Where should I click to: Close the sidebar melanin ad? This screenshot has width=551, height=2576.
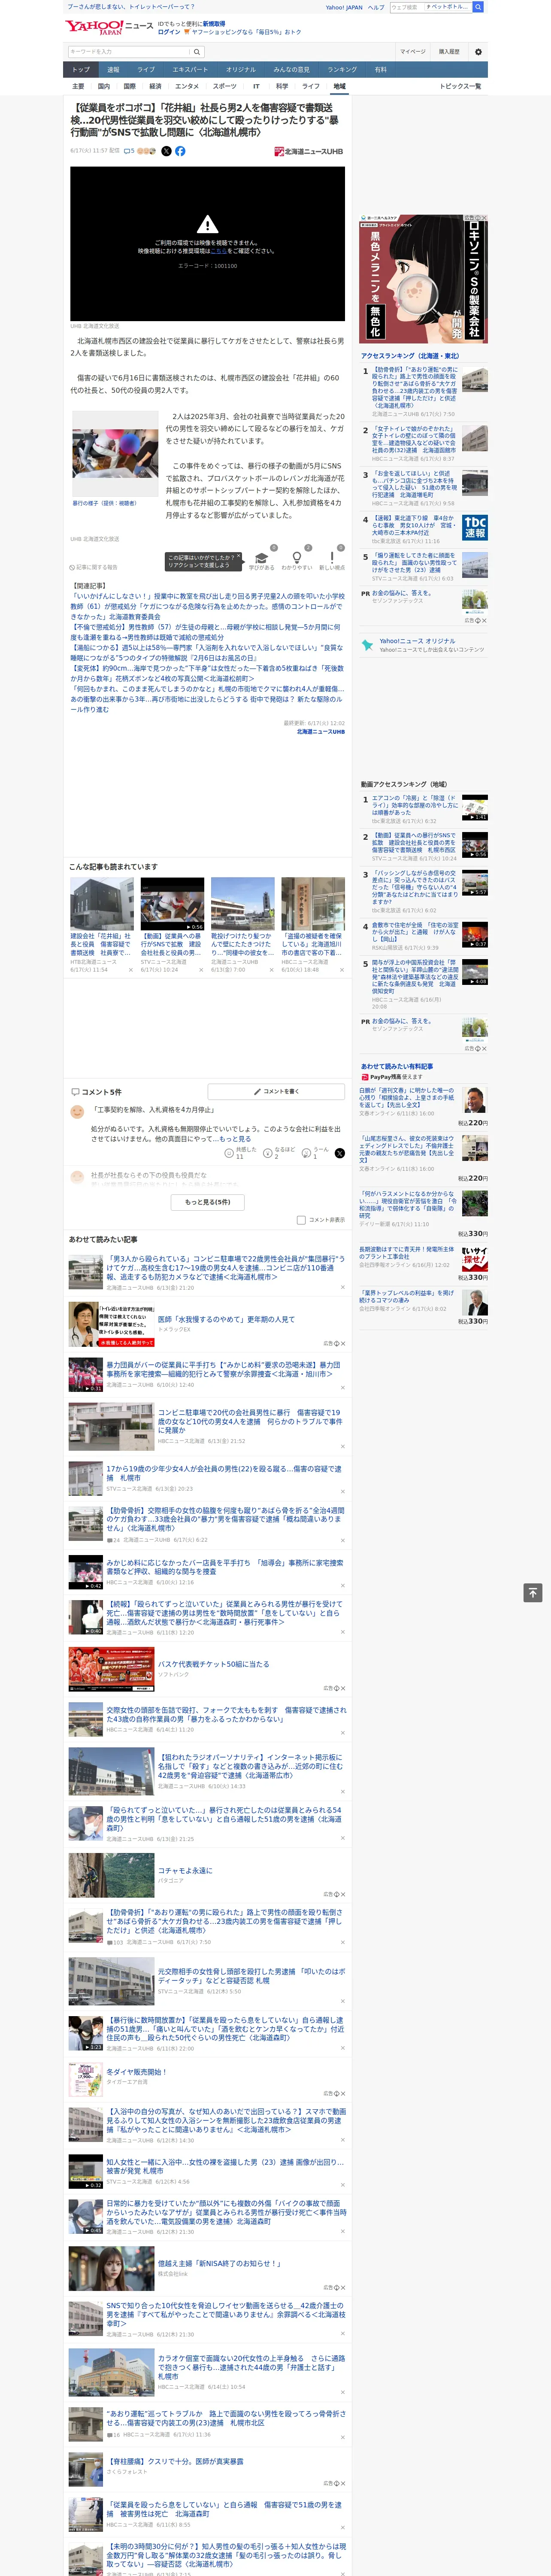point(484,218)
